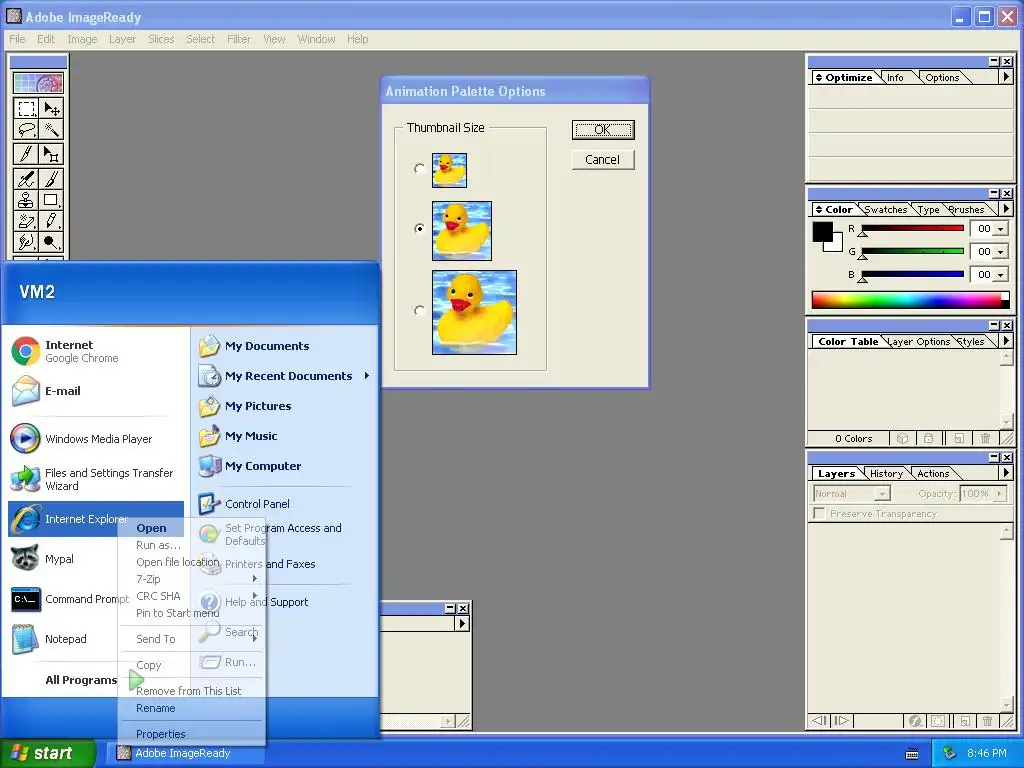Select the Pencil tool

pyautogui.click(x=52, y=221)
